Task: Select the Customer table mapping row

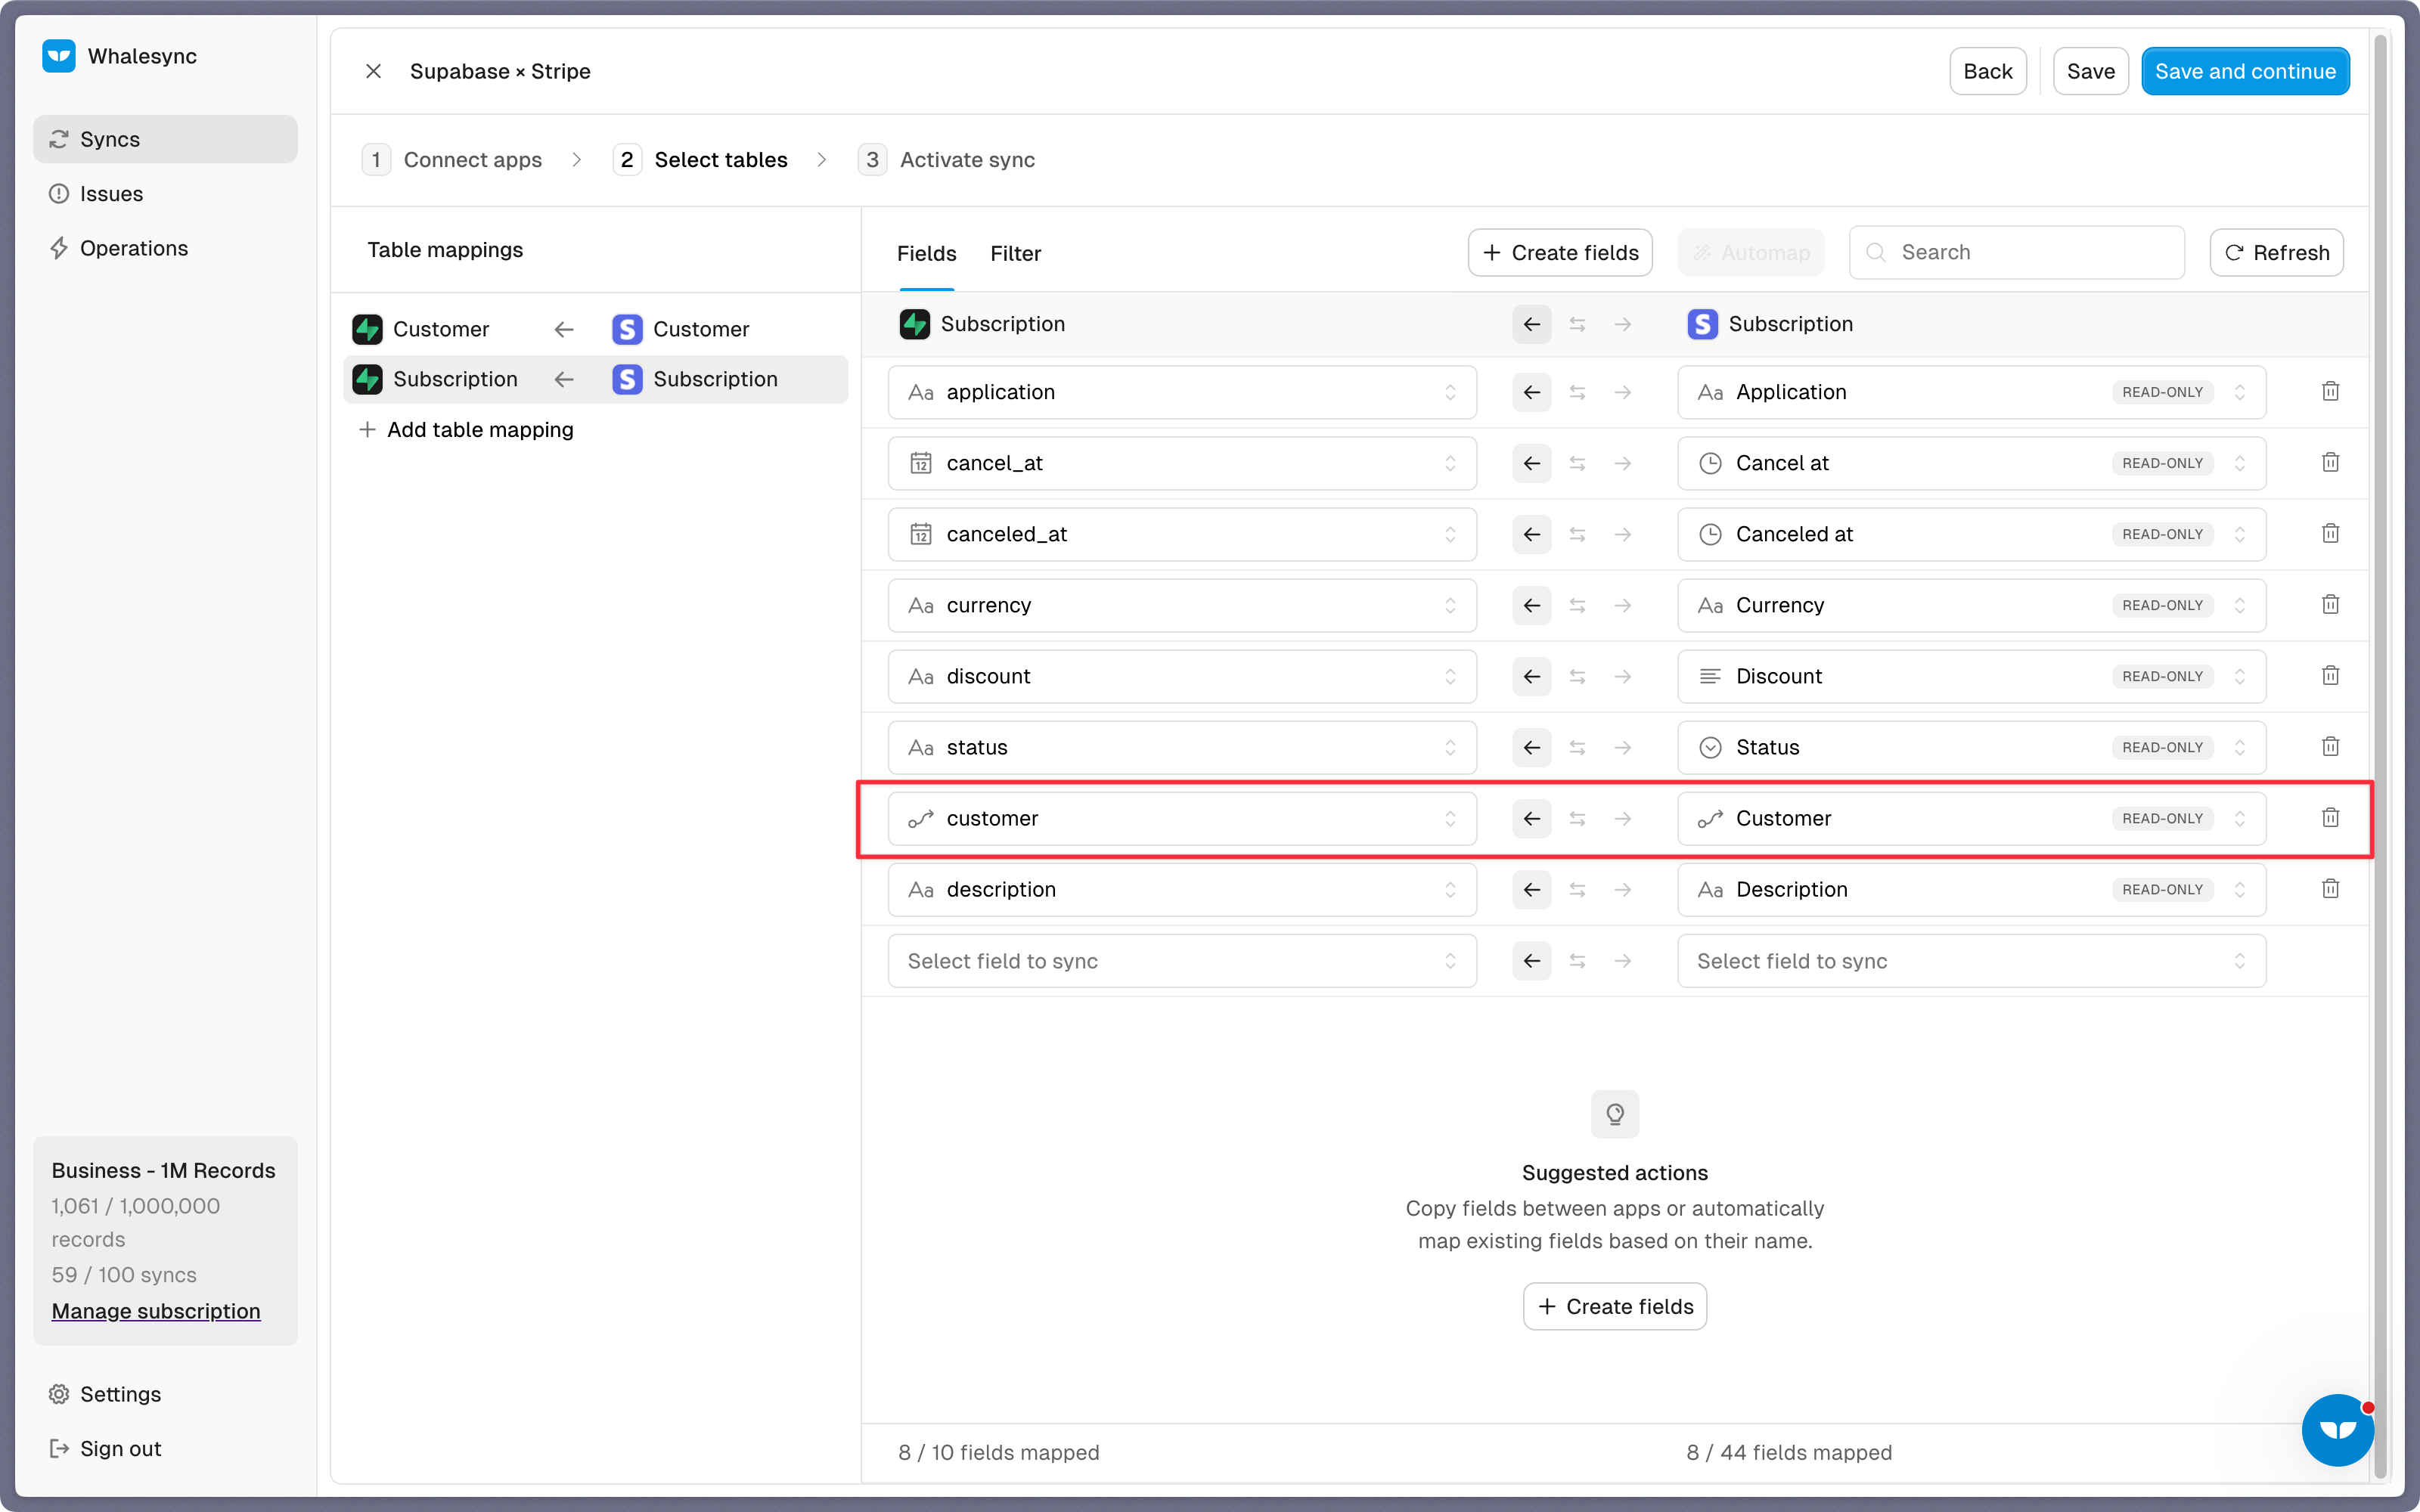Action: pos(596,329)
